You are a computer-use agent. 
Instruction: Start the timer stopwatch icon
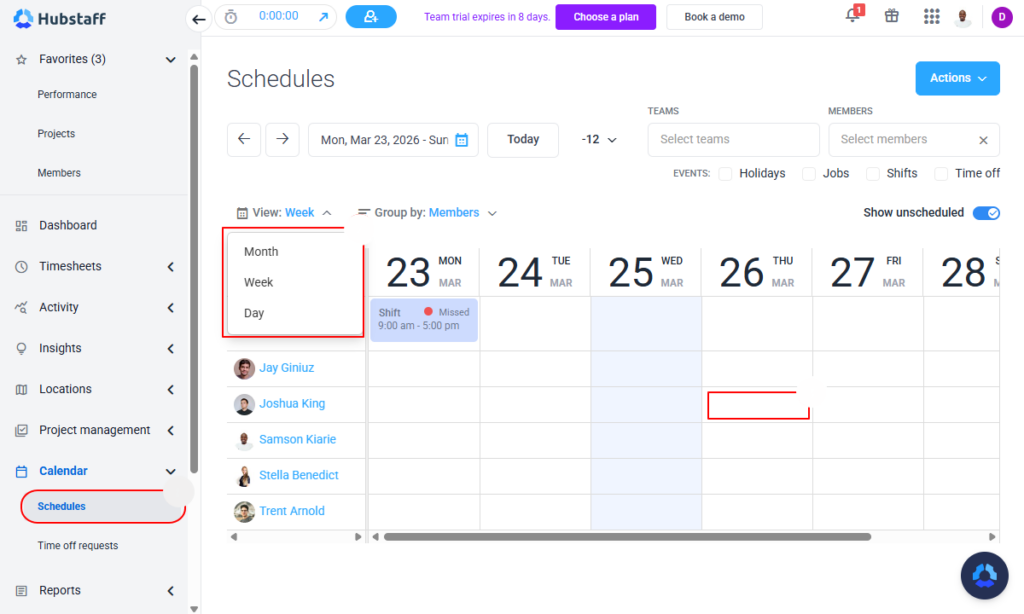[231, 17]
